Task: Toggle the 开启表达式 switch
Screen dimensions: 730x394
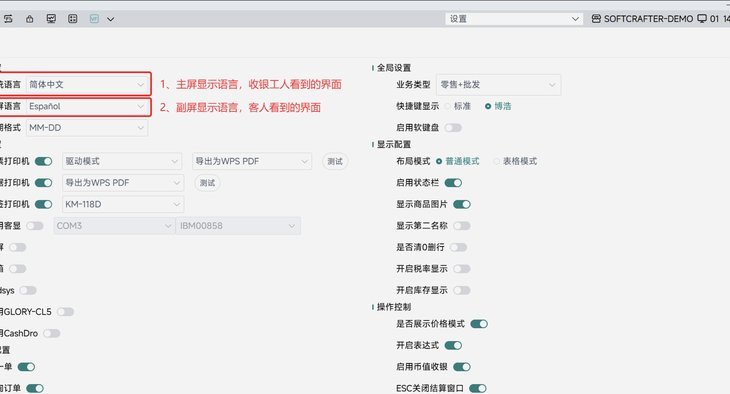Action: pos(453,346)
